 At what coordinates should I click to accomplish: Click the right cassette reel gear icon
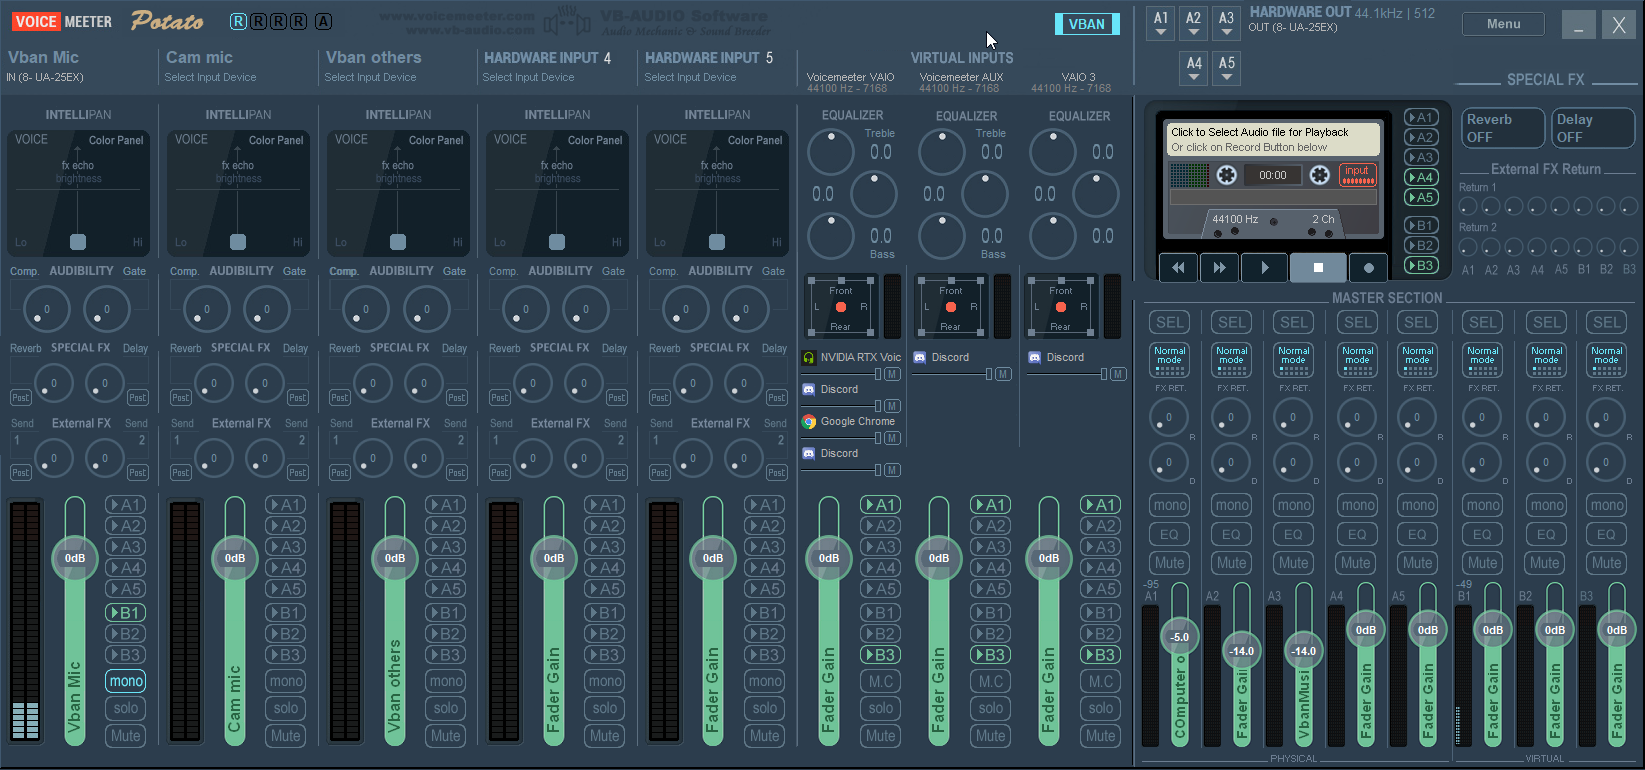tap(1320, 176)
